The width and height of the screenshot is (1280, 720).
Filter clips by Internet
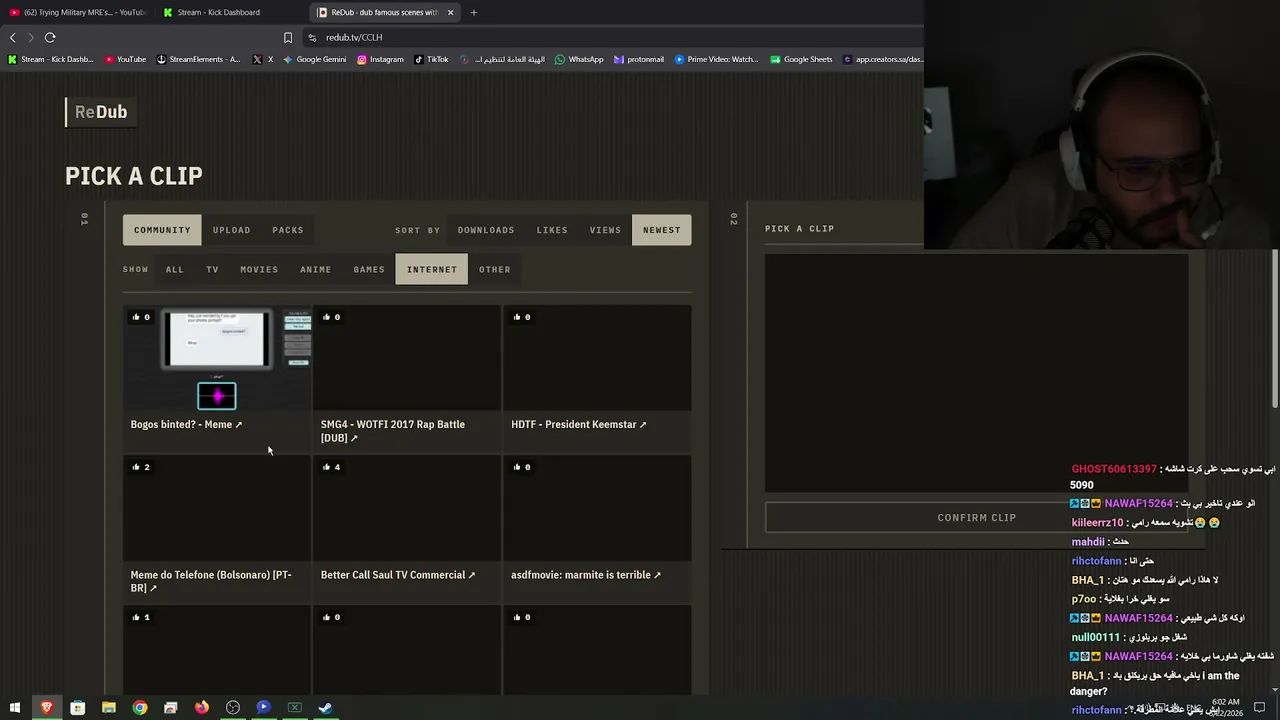(432, 269)
